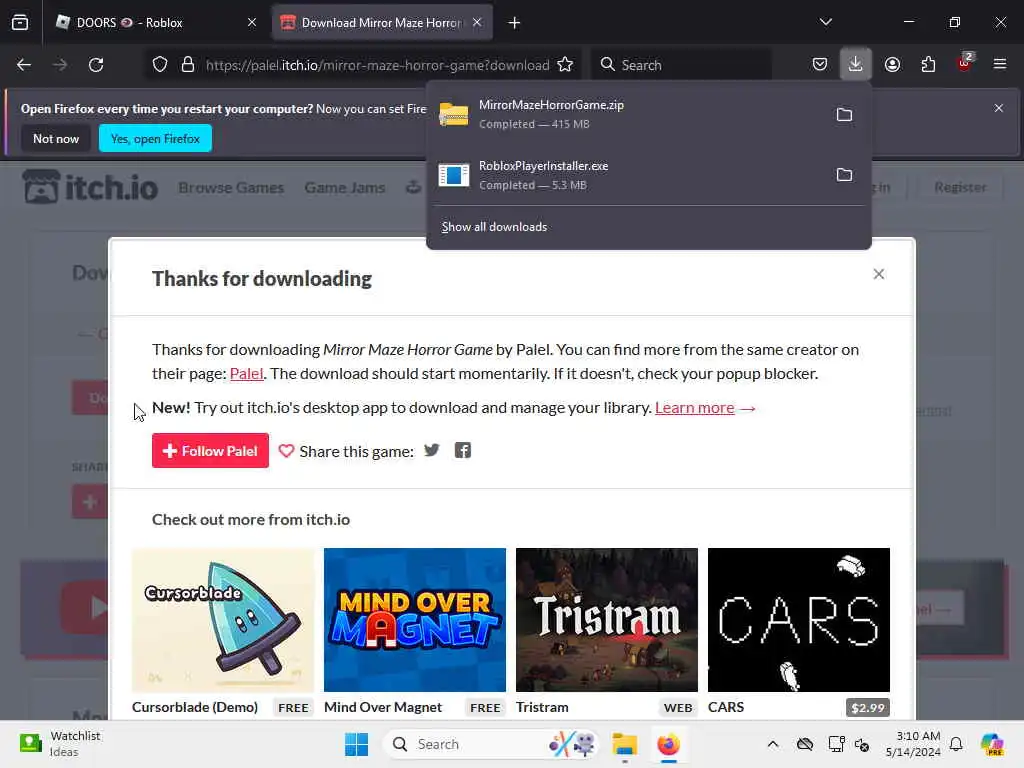Open the Watchlist Ideas widget
Viewport: 1024px width, 768px height.
[60, 743]
